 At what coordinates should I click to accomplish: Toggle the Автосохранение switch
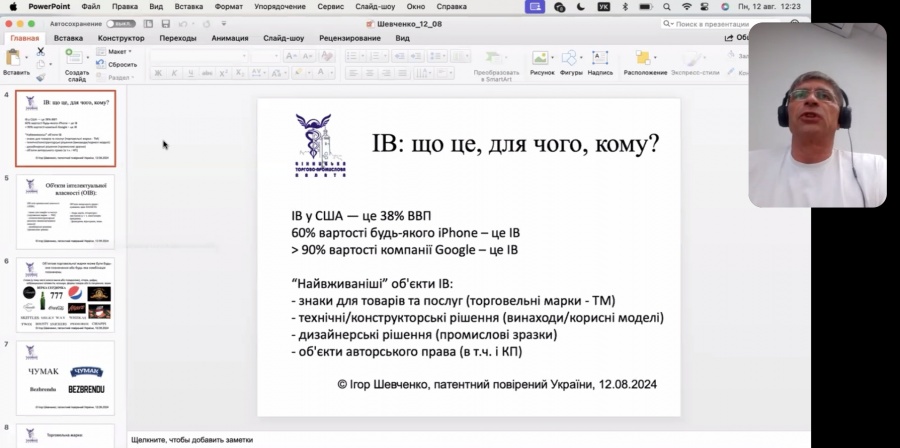point(121,24)
